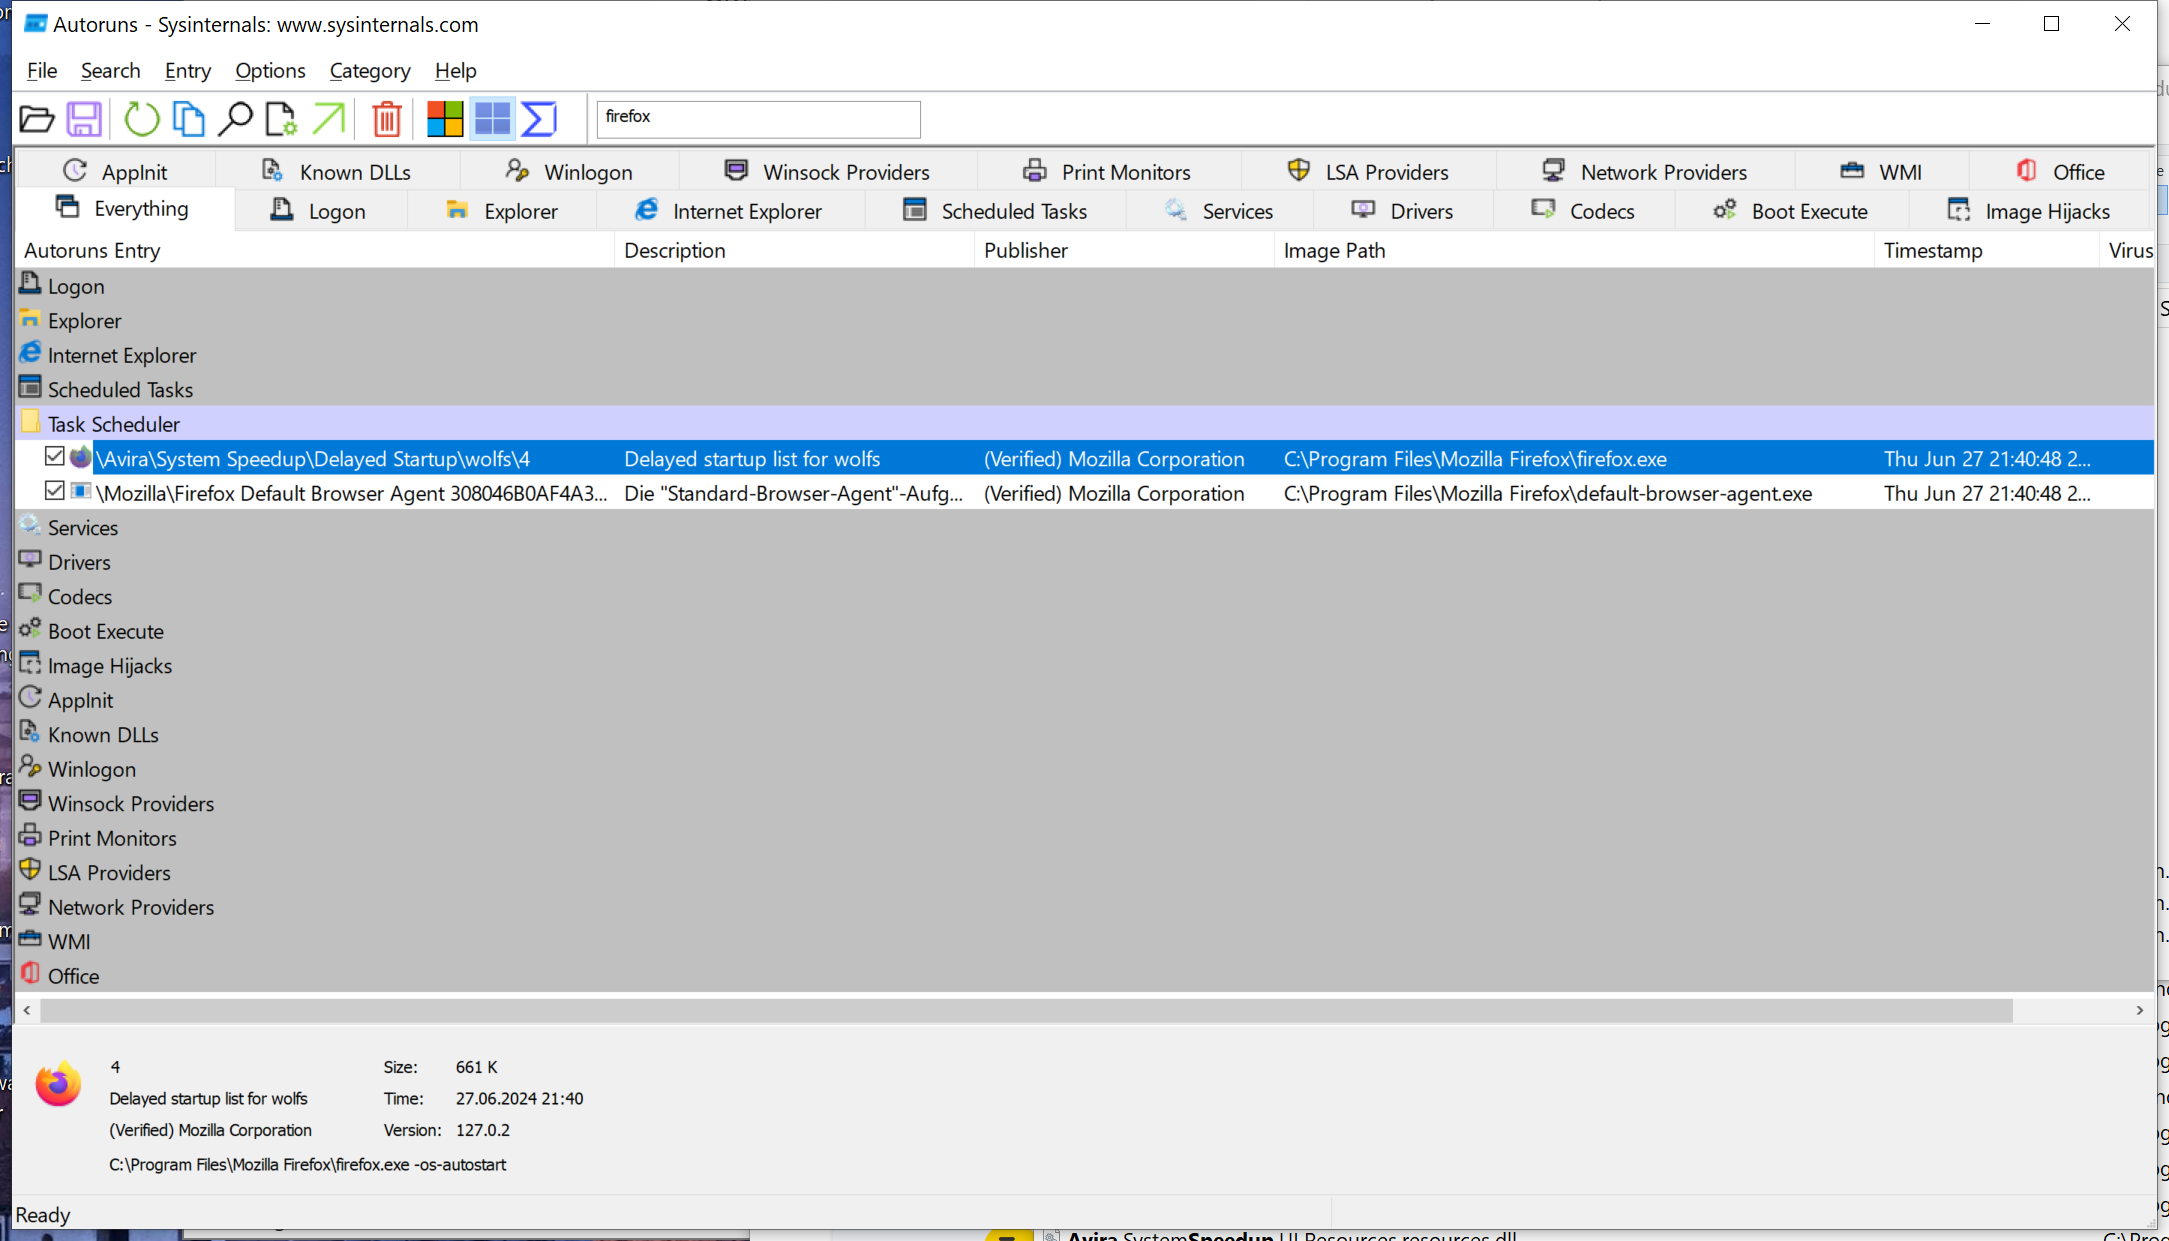Toggle the hide Microsoft entries colorful icon
Viewport: 2169px width, 1241px height.
[444, 119]
